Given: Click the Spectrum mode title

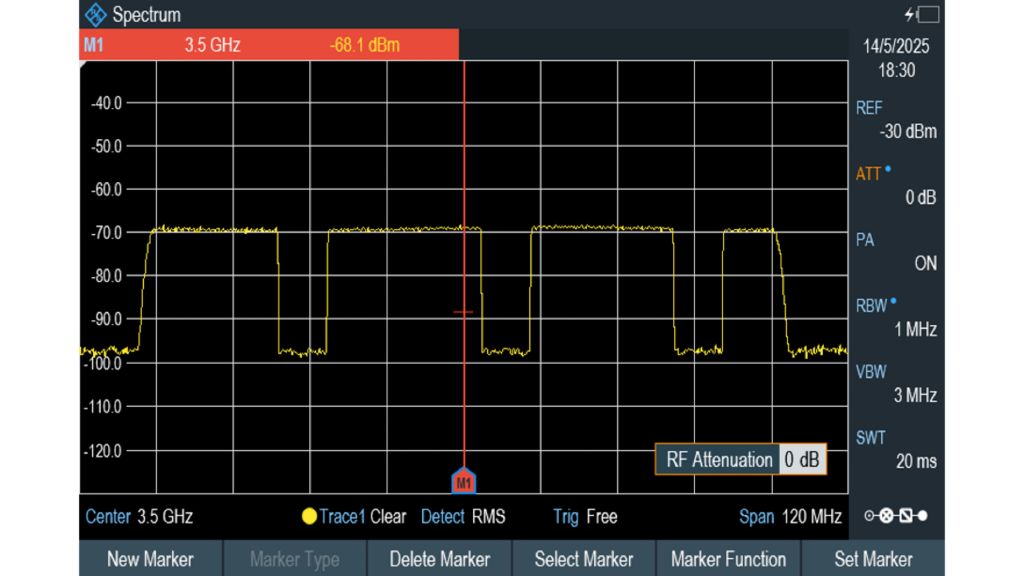Looking at the screenshot, I should [x=146, y=15].
